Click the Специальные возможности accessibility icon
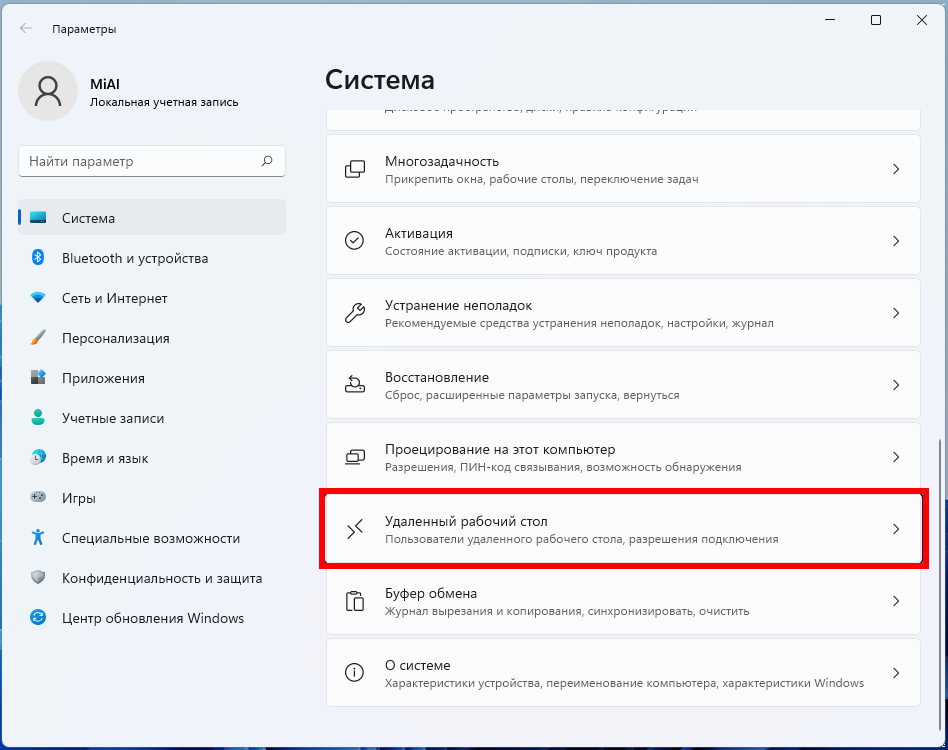 [x=38, y=538]
